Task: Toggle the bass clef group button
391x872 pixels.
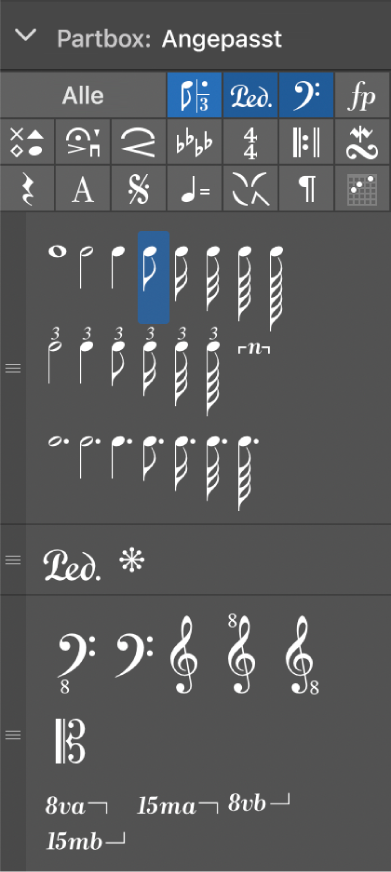Action: pos(306,96)
